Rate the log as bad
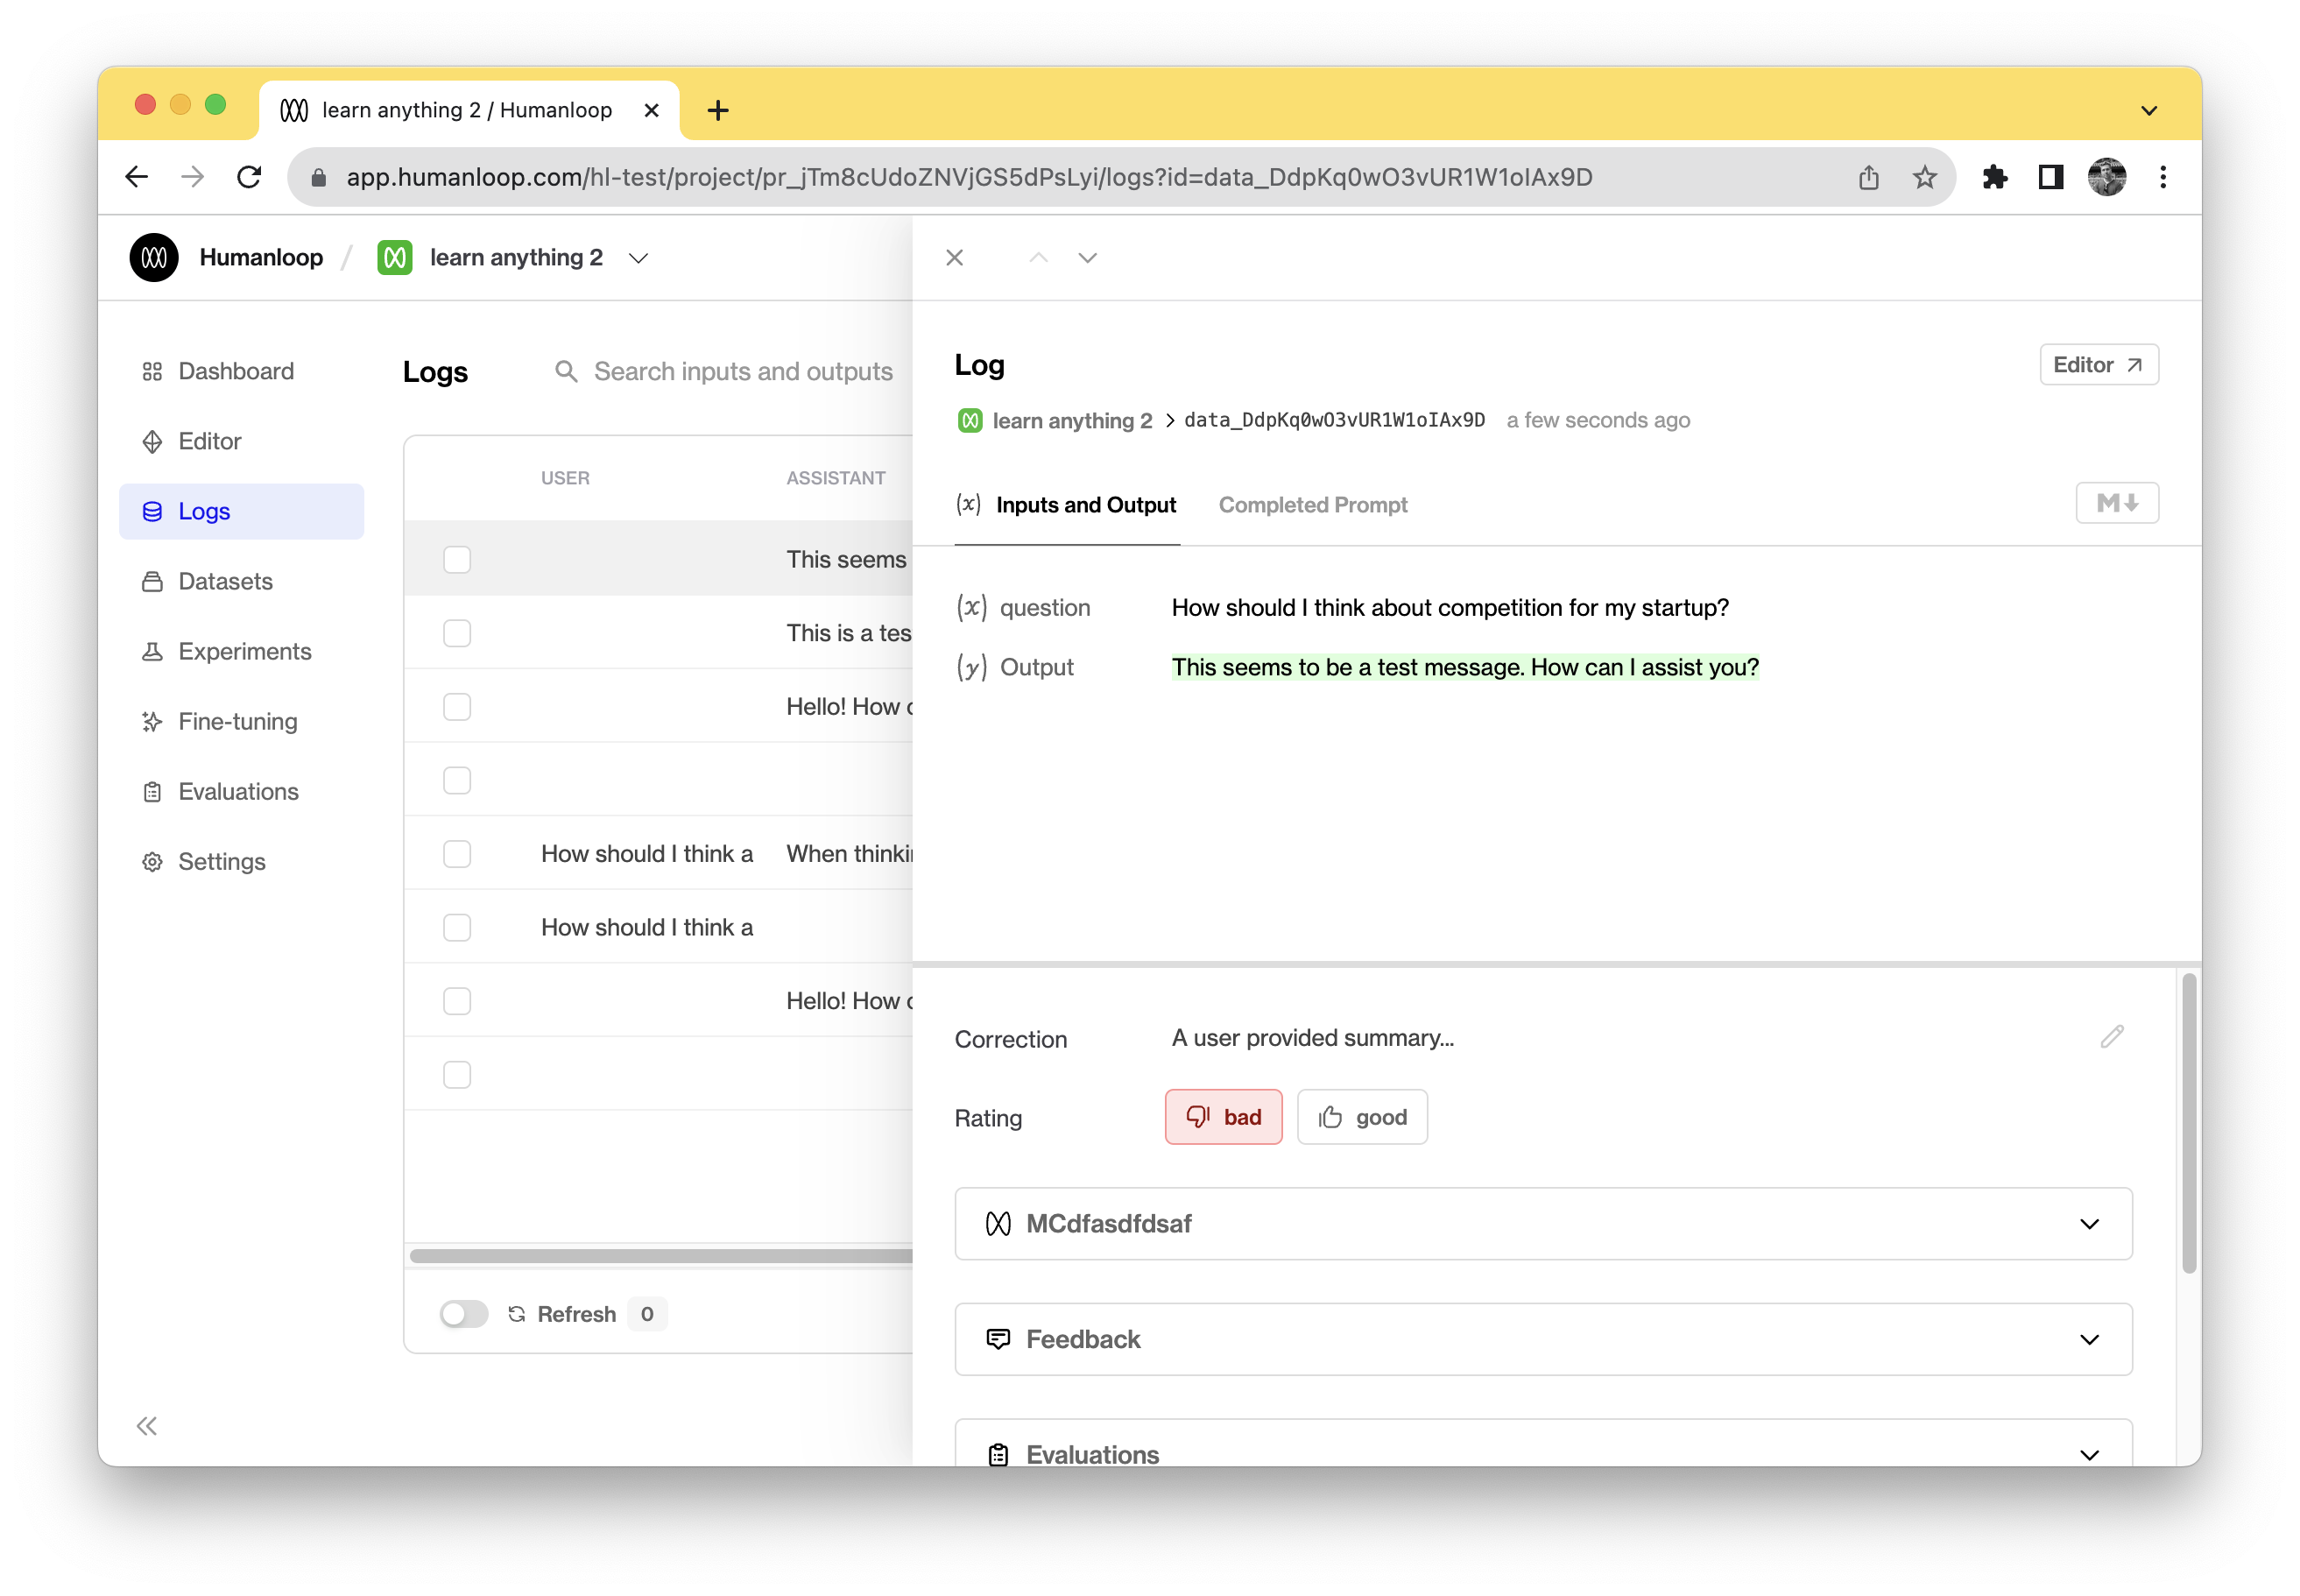This screenshot has height=1596, width=2300. (1222, 1116)
